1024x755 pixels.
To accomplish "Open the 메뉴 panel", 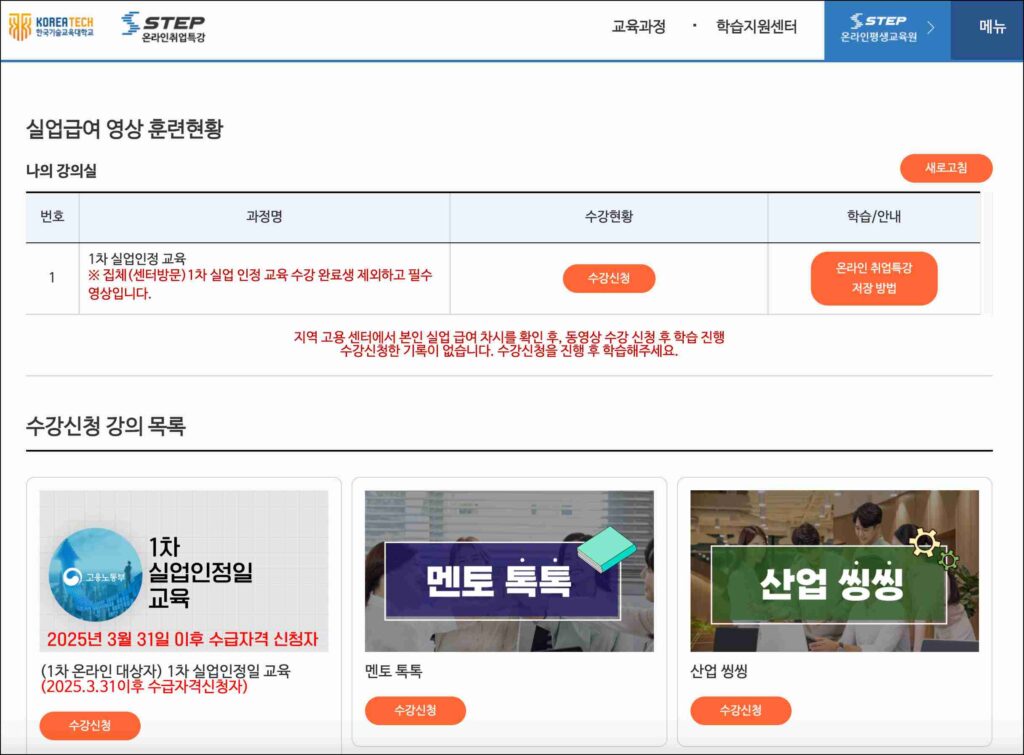I will [992, 27].
